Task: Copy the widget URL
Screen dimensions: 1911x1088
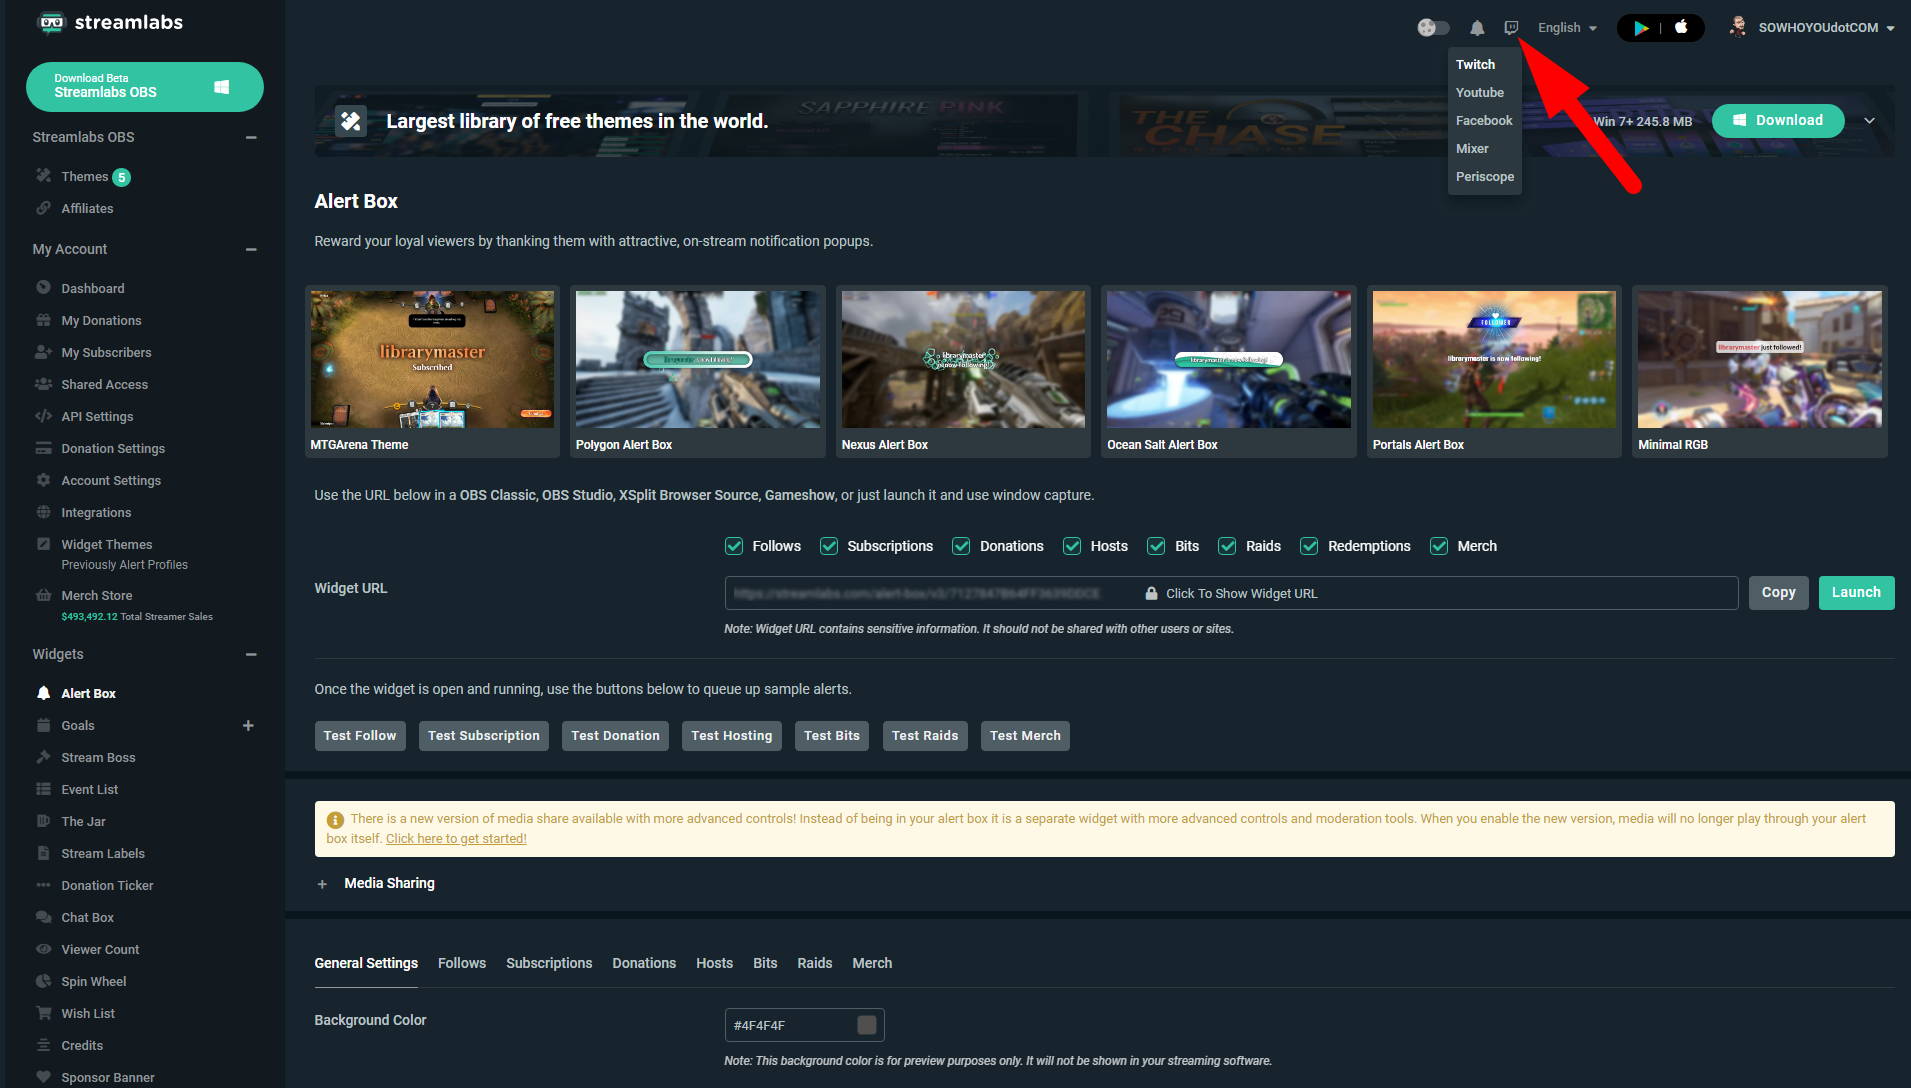Action: [x=1778, y=593]
